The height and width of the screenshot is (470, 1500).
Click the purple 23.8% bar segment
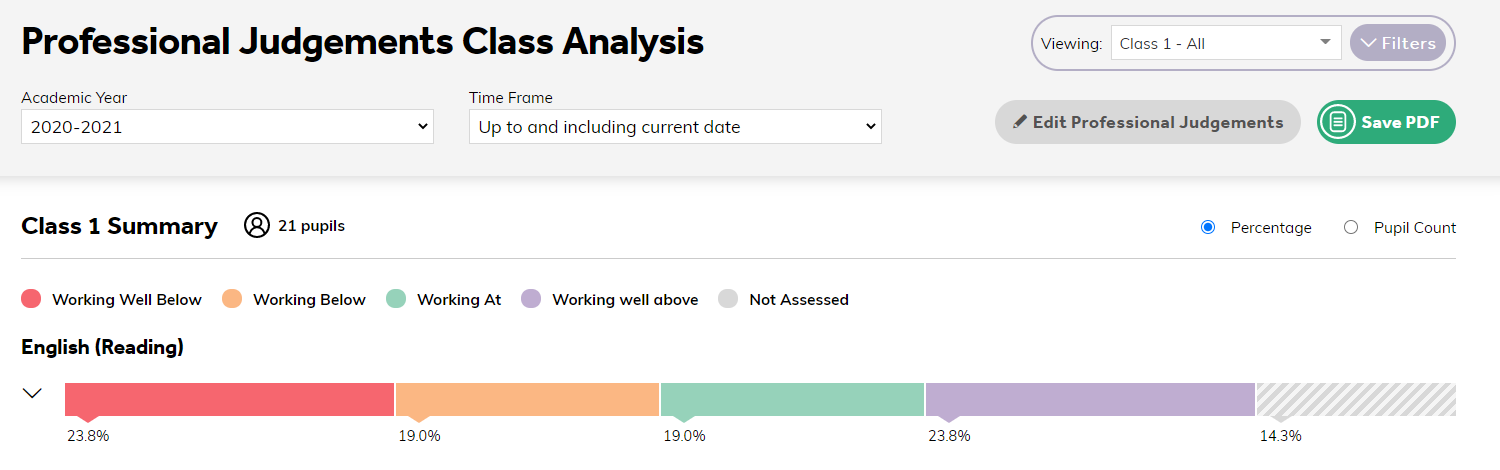click(1090, 399)
